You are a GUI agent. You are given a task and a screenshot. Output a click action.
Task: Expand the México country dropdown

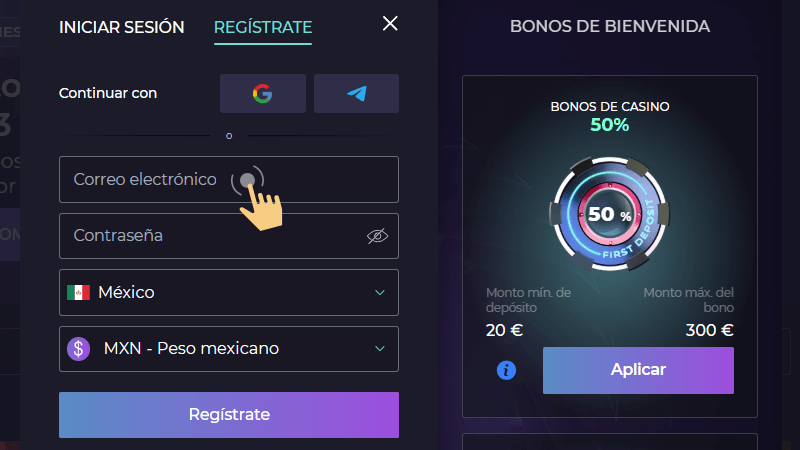(x=228, y=292)
